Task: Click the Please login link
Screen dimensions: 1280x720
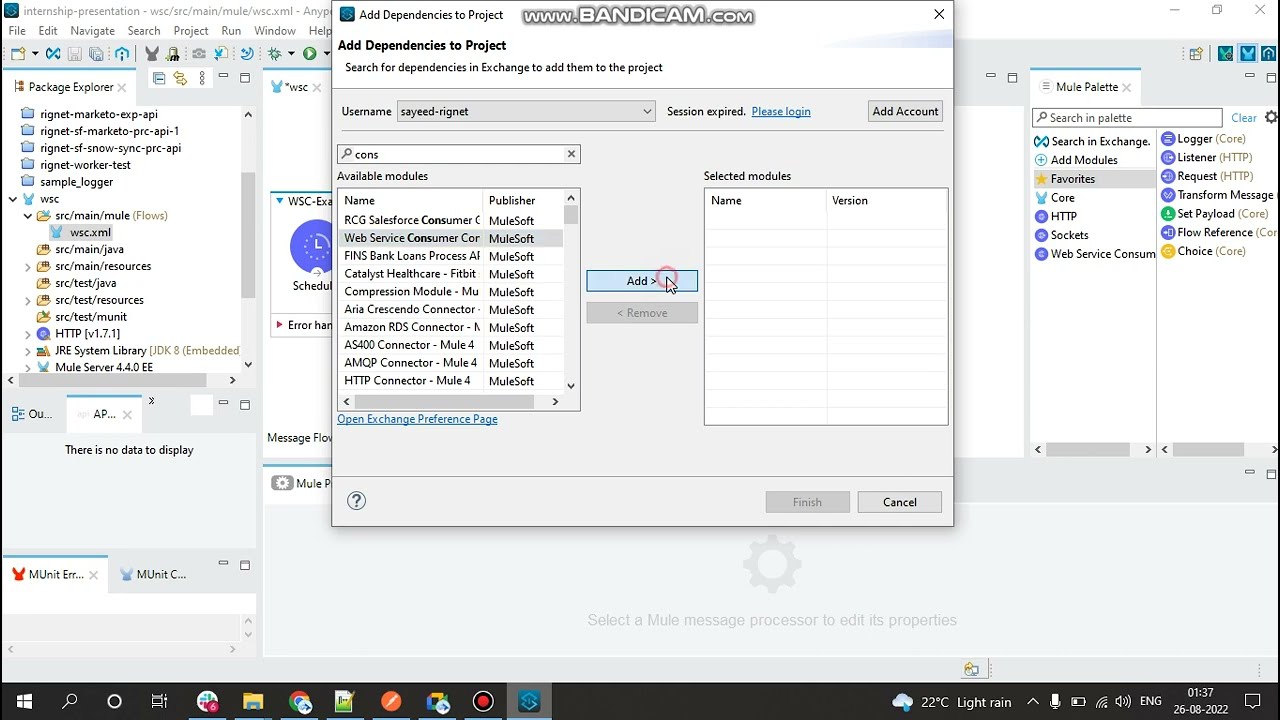Action: click(781, 112)
